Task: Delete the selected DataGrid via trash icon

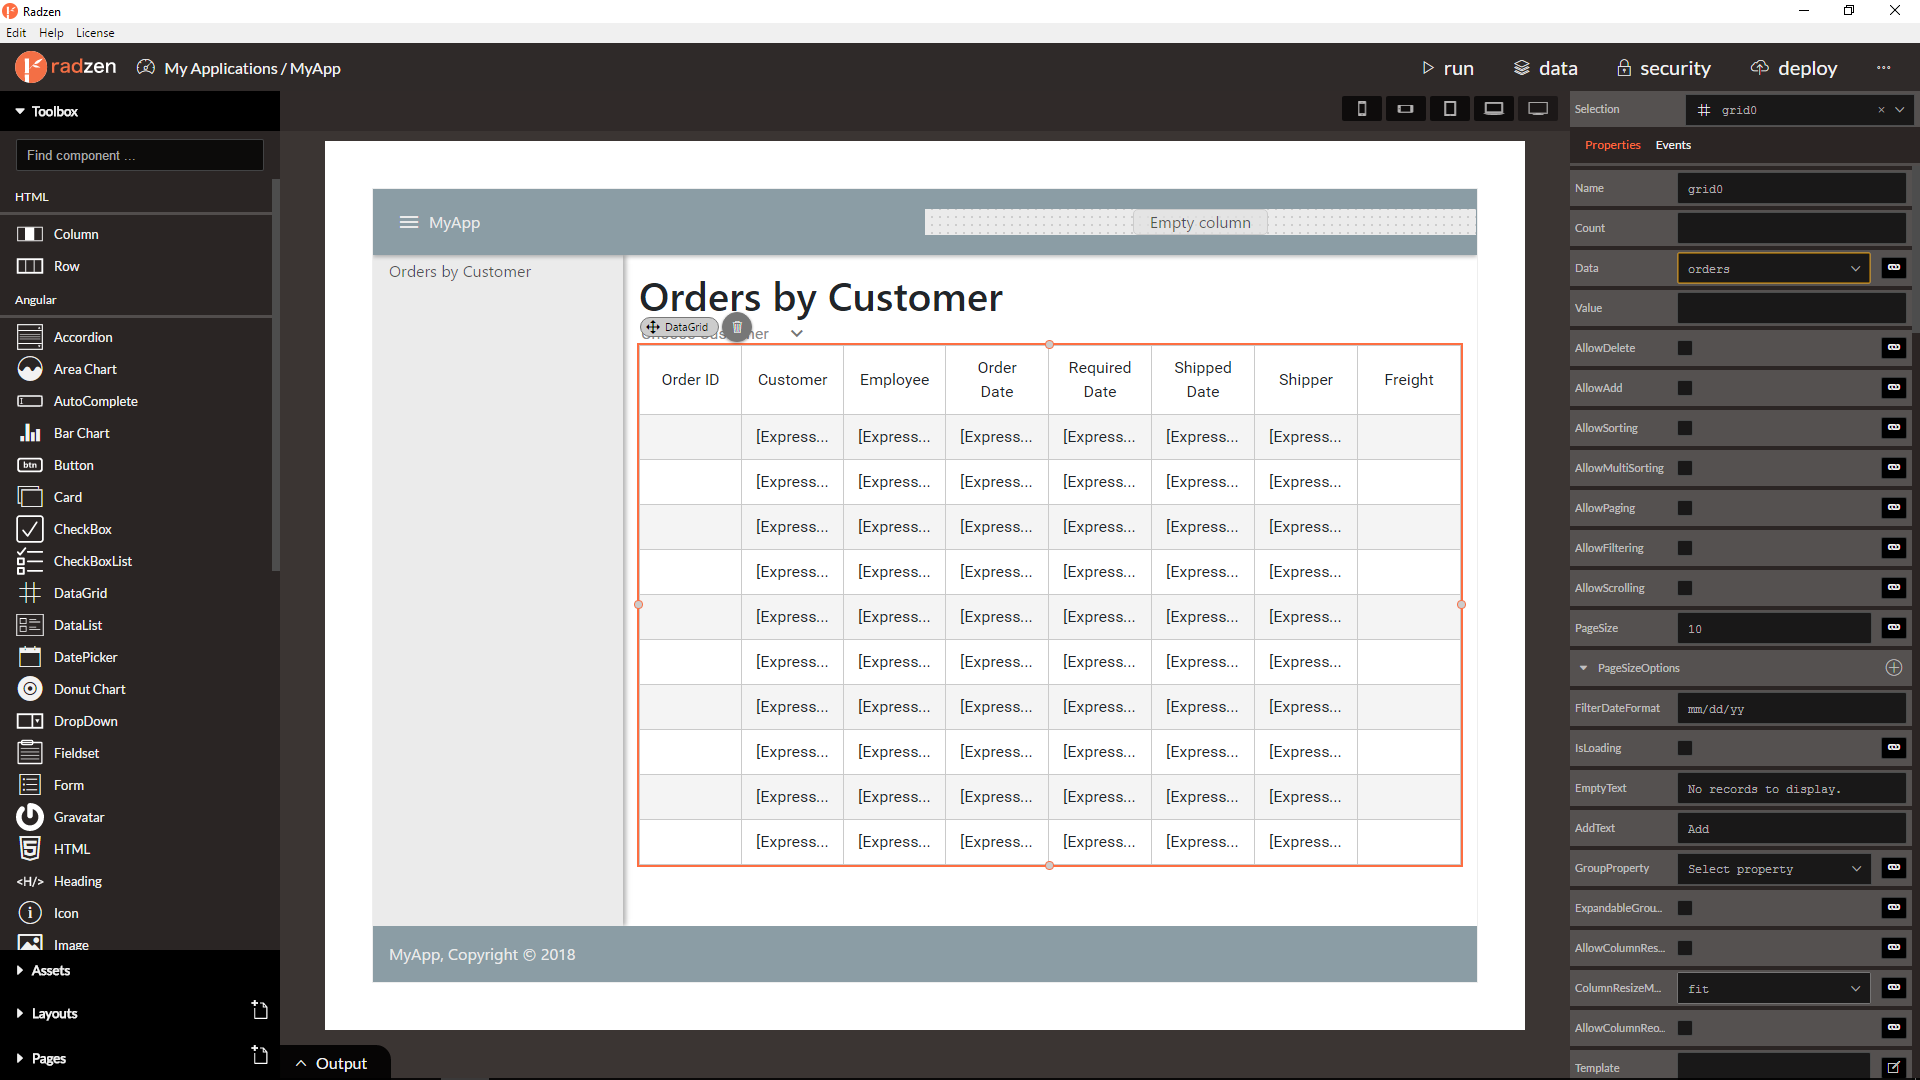Action: (737, 327)
